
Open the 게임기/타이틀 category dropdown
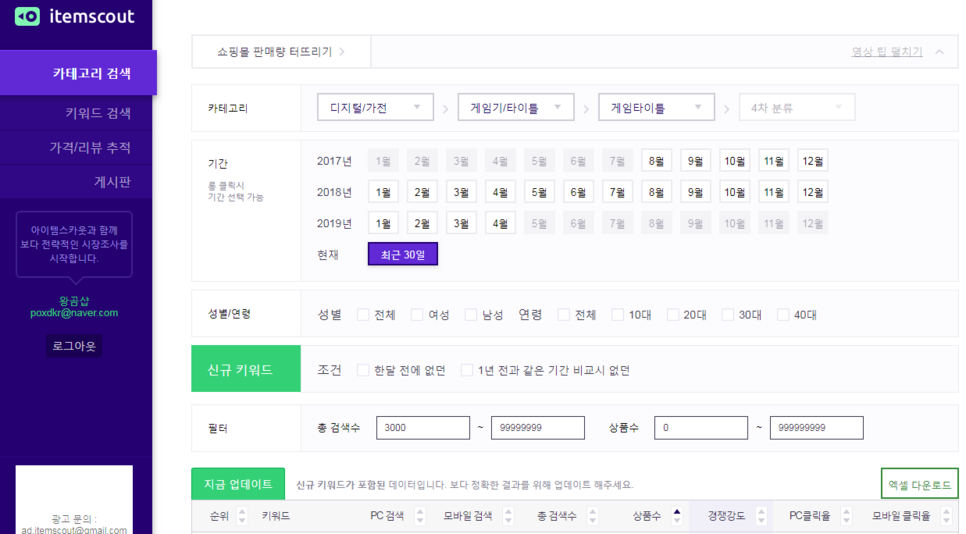click(x=516, y=108)
